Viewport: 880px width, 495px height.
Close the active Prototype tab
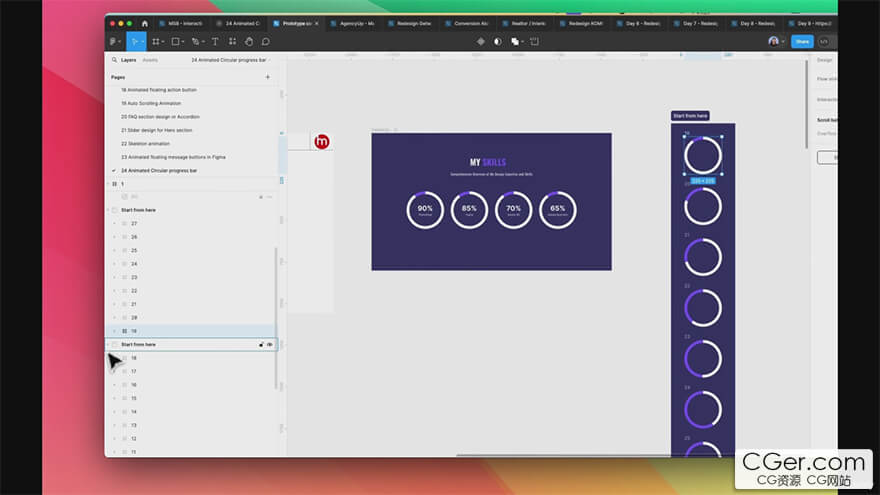317,24
